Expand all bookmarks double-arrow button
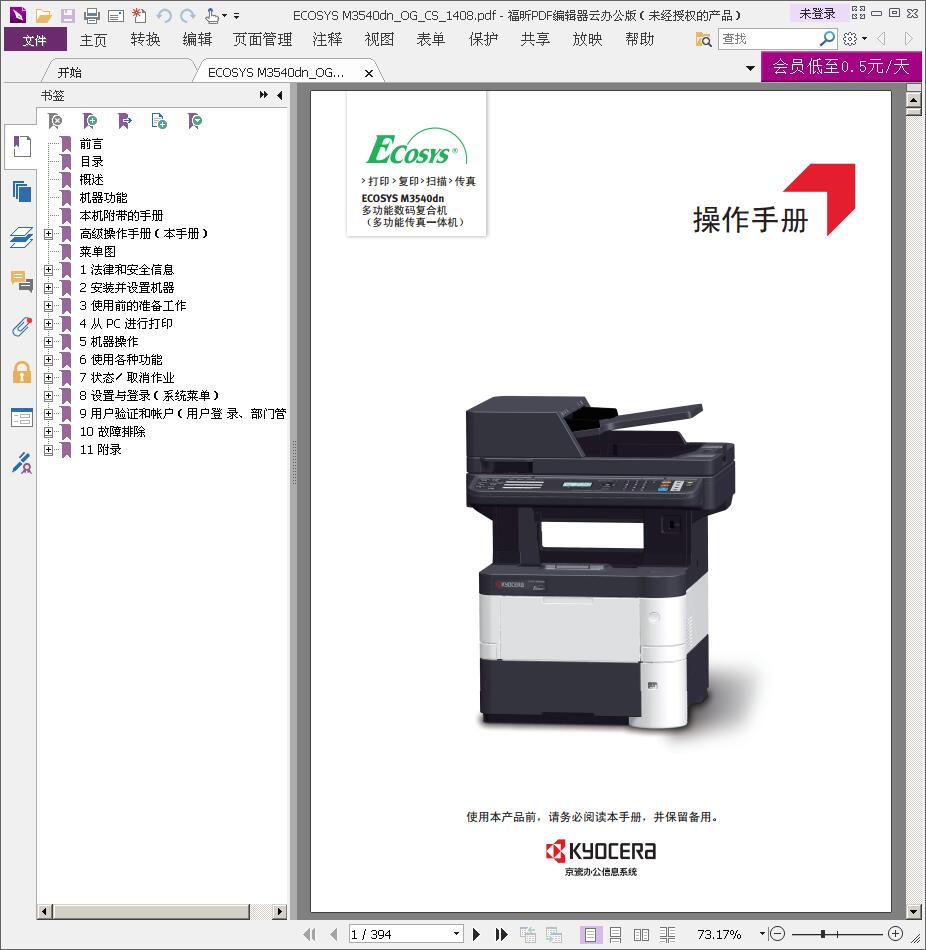Image resolution: width=926 pixels, height=950 pixels. [264, 95]
